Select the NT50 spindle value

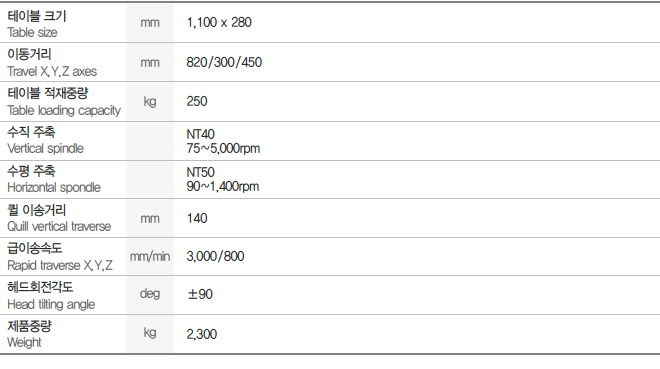click(200, 172)
